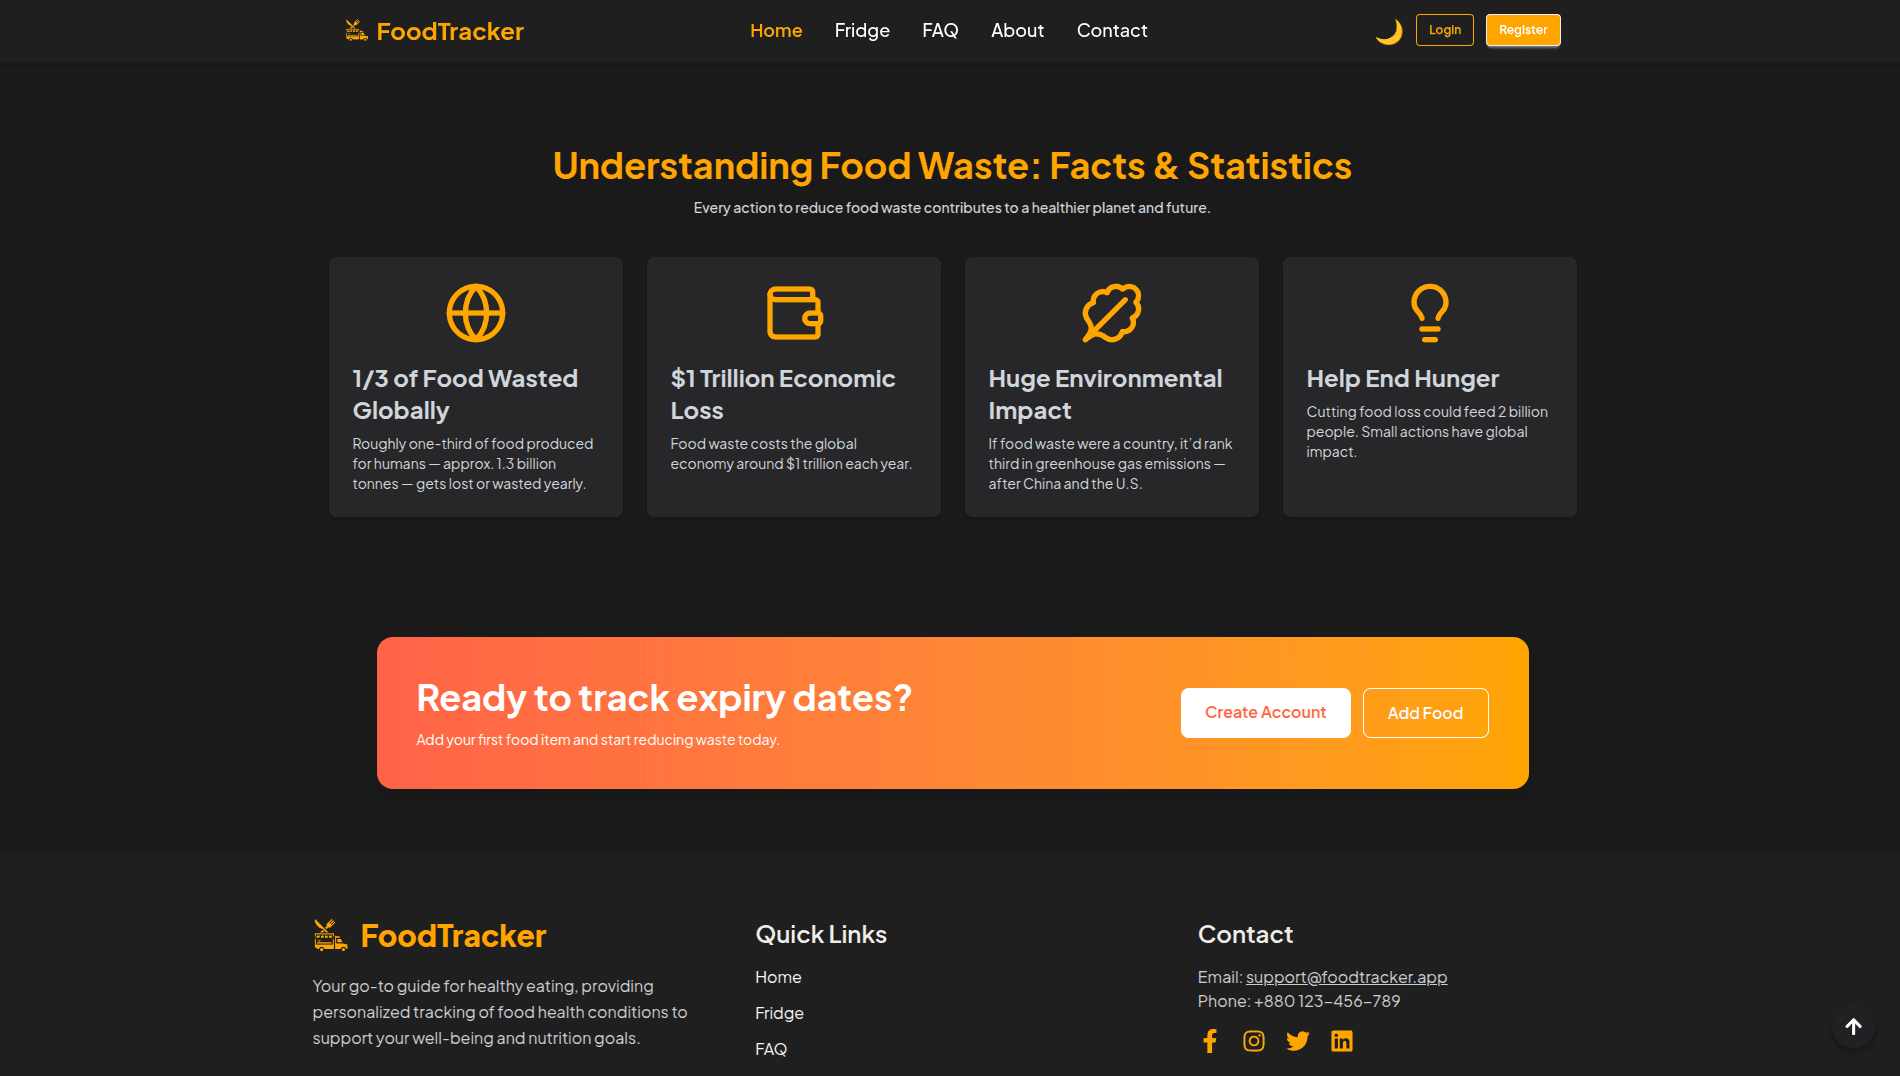The height and width of the screenshot is (1076, 1900).
Task: Toggle dark mode with the moon icon
Action: (1389, 30)
